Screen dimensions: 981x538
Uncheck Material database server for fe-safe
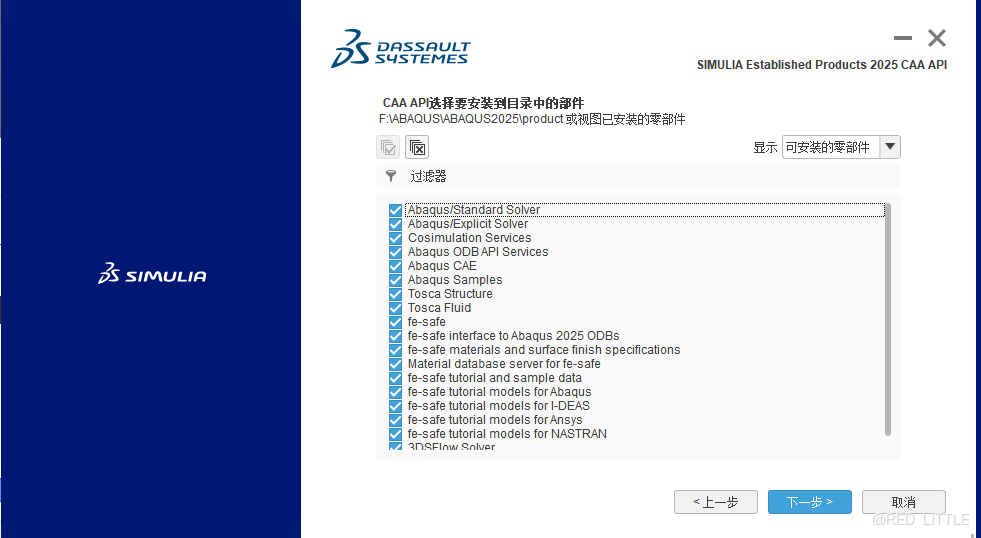click(395, 364)
